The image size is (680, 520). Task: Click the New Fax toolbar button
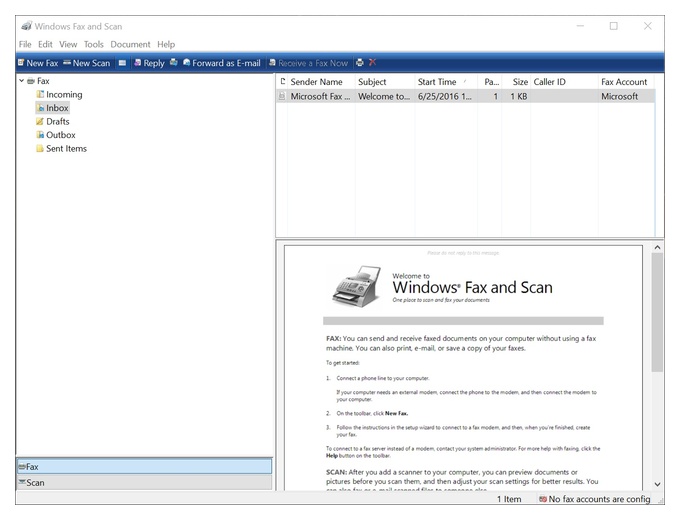tap(38, 63)
